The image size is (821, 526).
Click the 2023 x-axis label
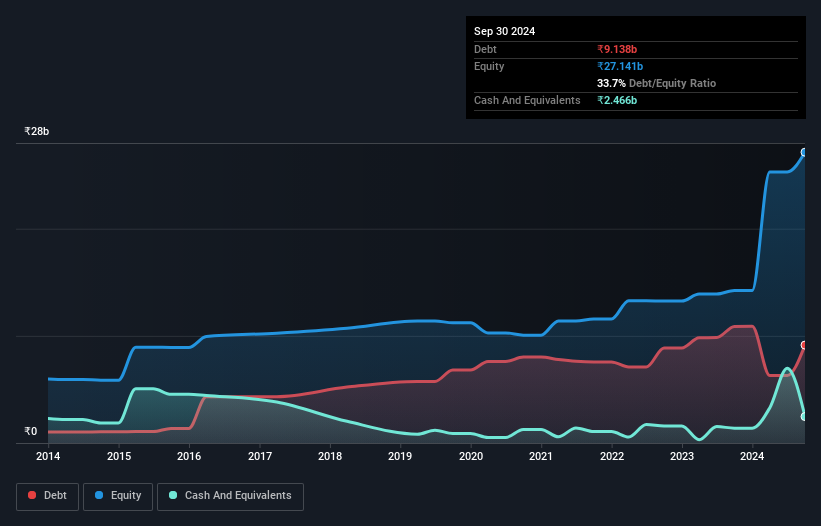[682, 456]
